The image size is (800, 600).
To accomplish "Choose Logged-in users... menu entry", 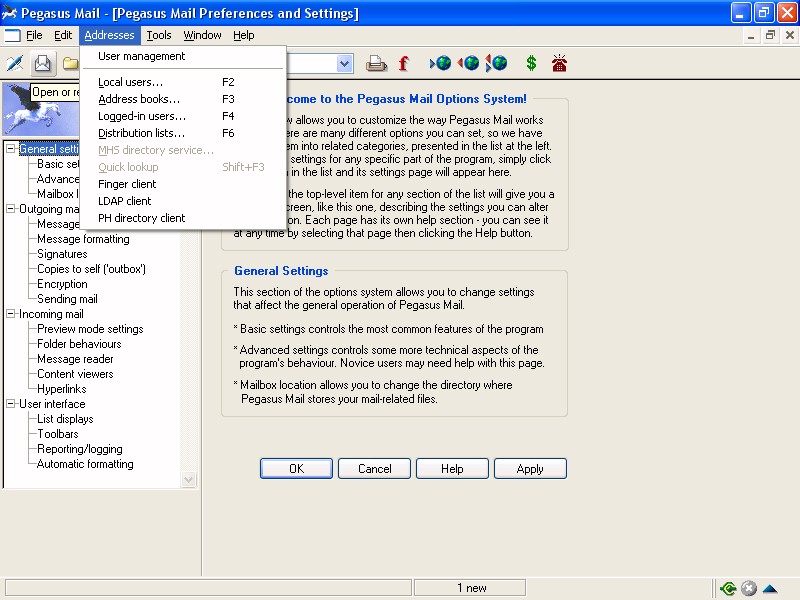I will 183,116.
